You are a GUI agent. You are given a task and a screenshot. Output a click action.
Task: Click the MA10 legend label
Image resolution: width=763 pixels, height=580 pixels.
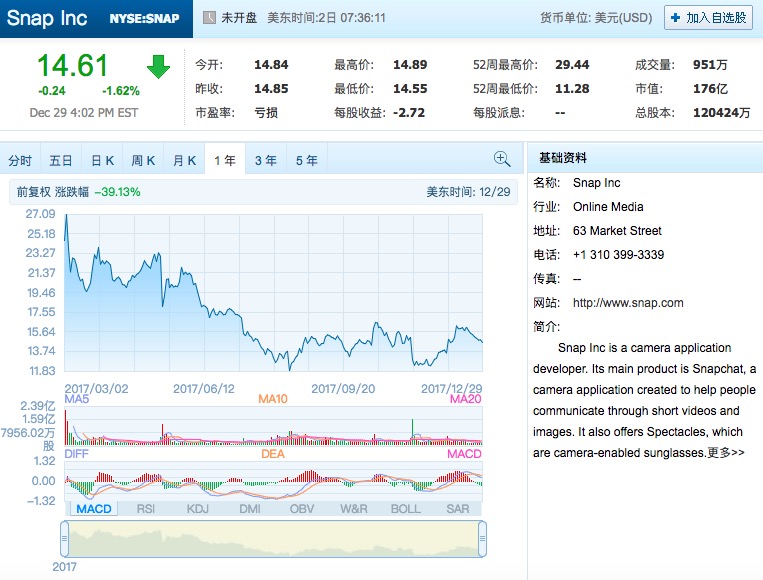click(x=272, y=399)
